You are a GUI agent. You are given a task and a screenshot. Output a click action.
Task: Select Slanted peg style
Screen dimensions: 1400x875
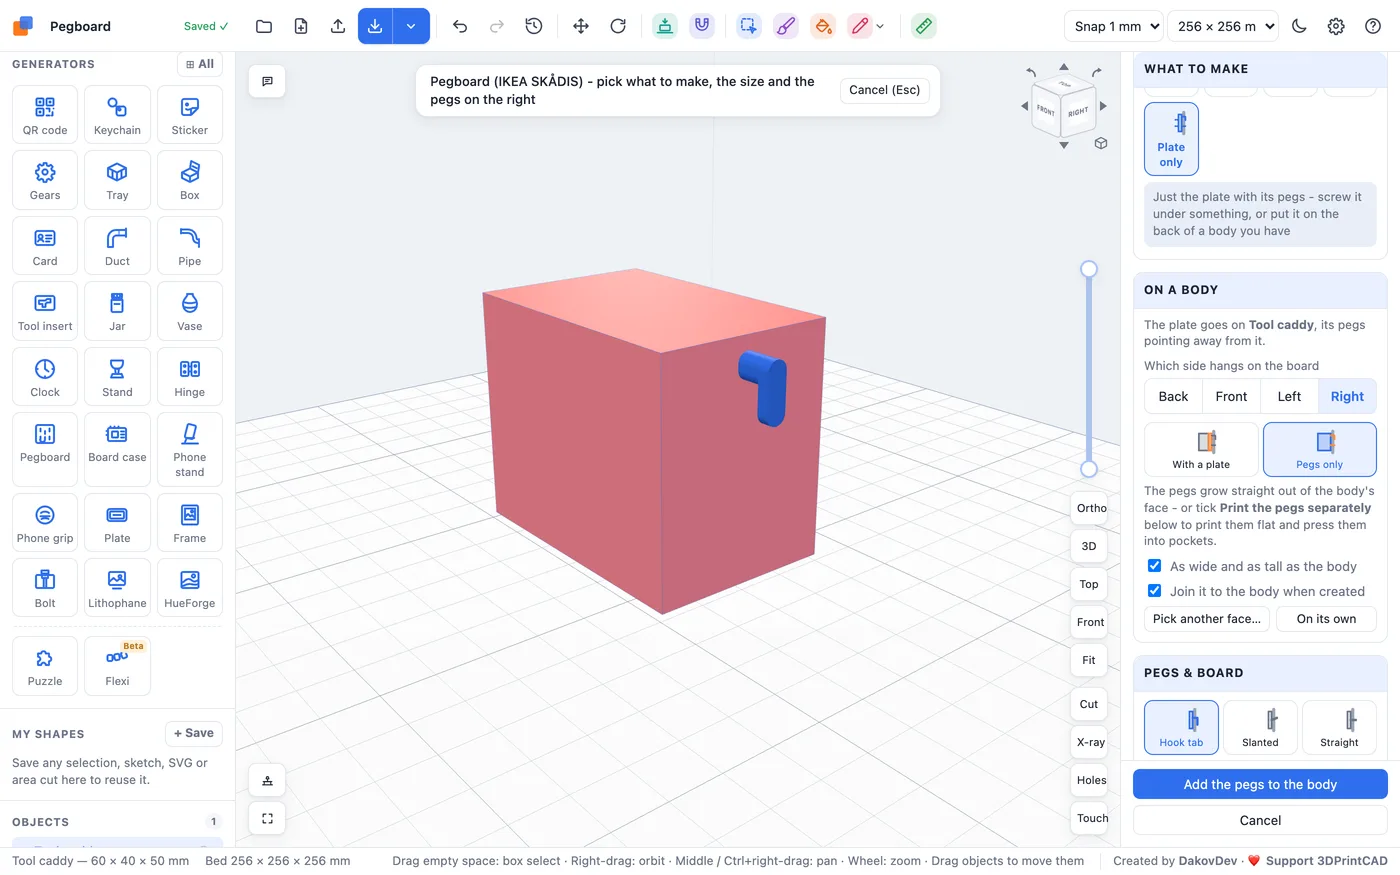[1260, 727]
